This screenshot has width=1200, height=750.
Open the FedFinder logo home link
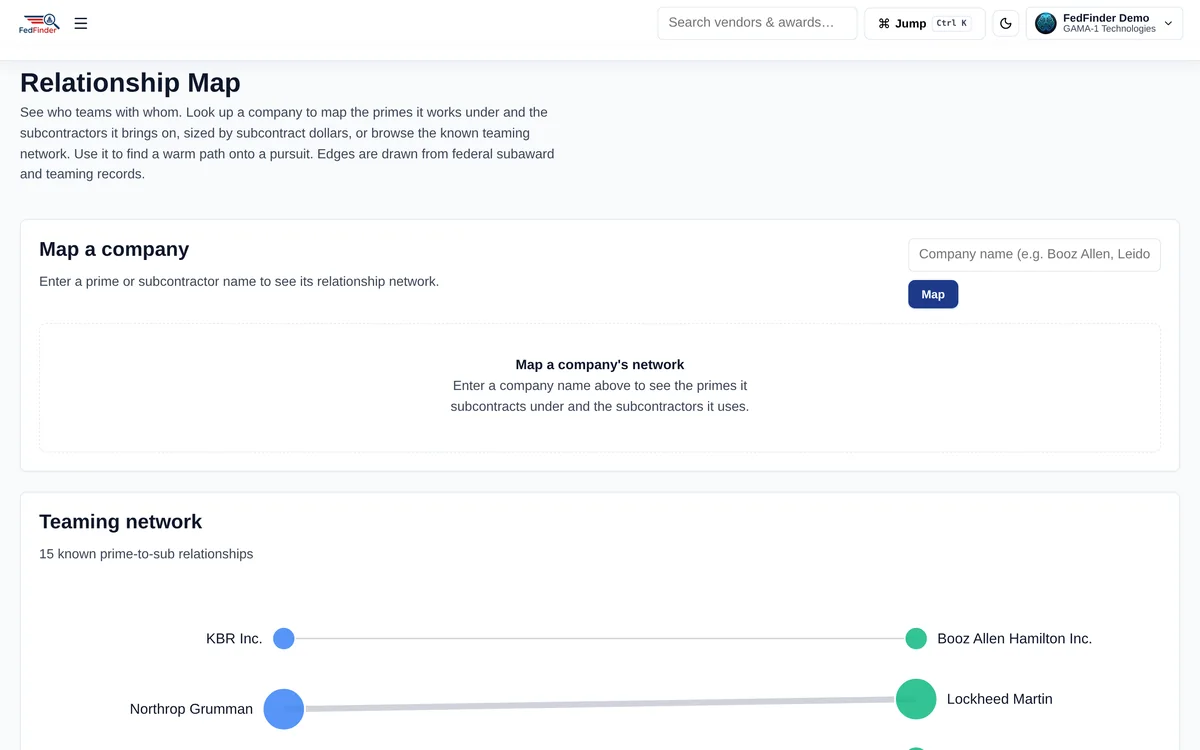(39, 23)
